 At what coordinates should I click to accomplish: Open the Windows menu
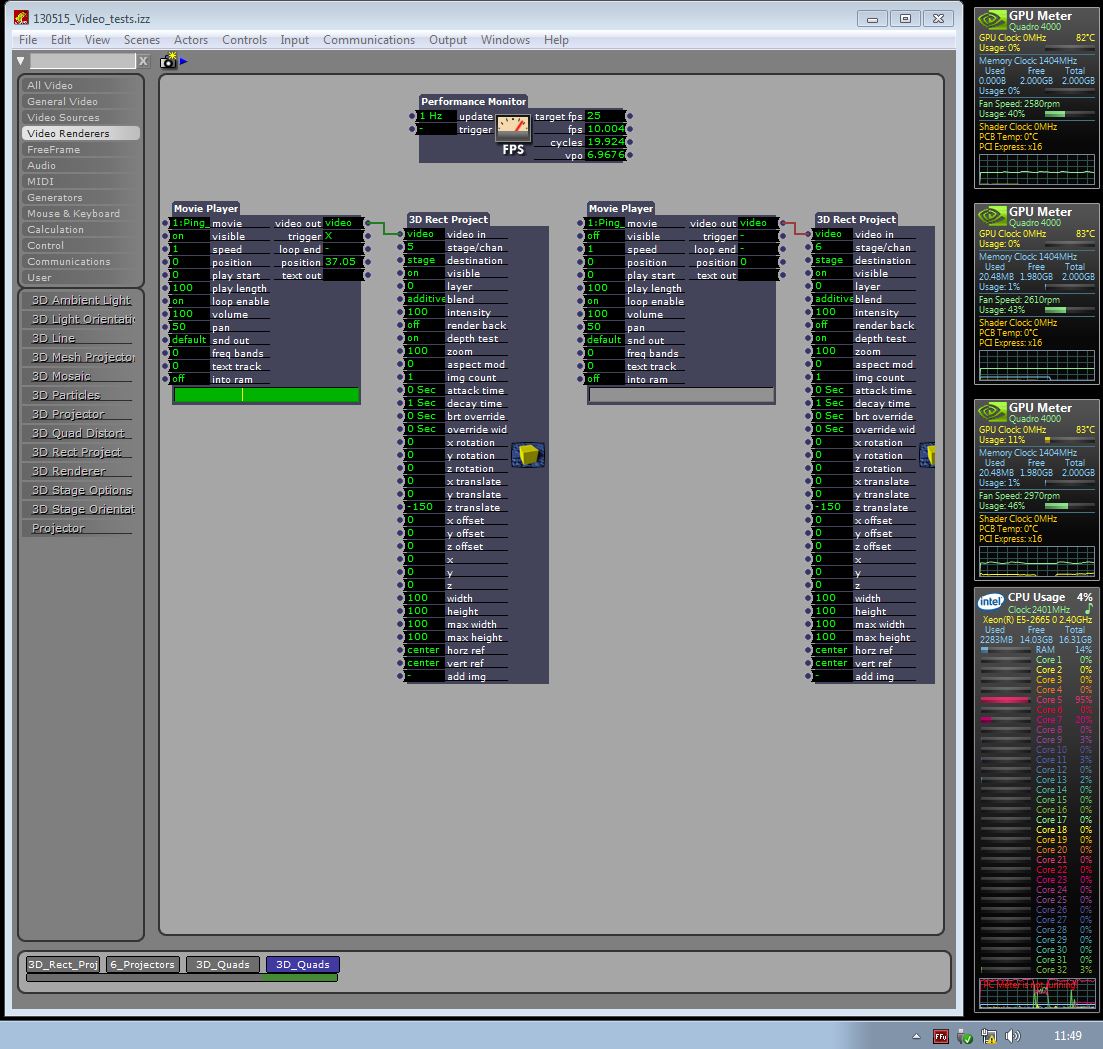pyautogui.click(x=505, y=40)
